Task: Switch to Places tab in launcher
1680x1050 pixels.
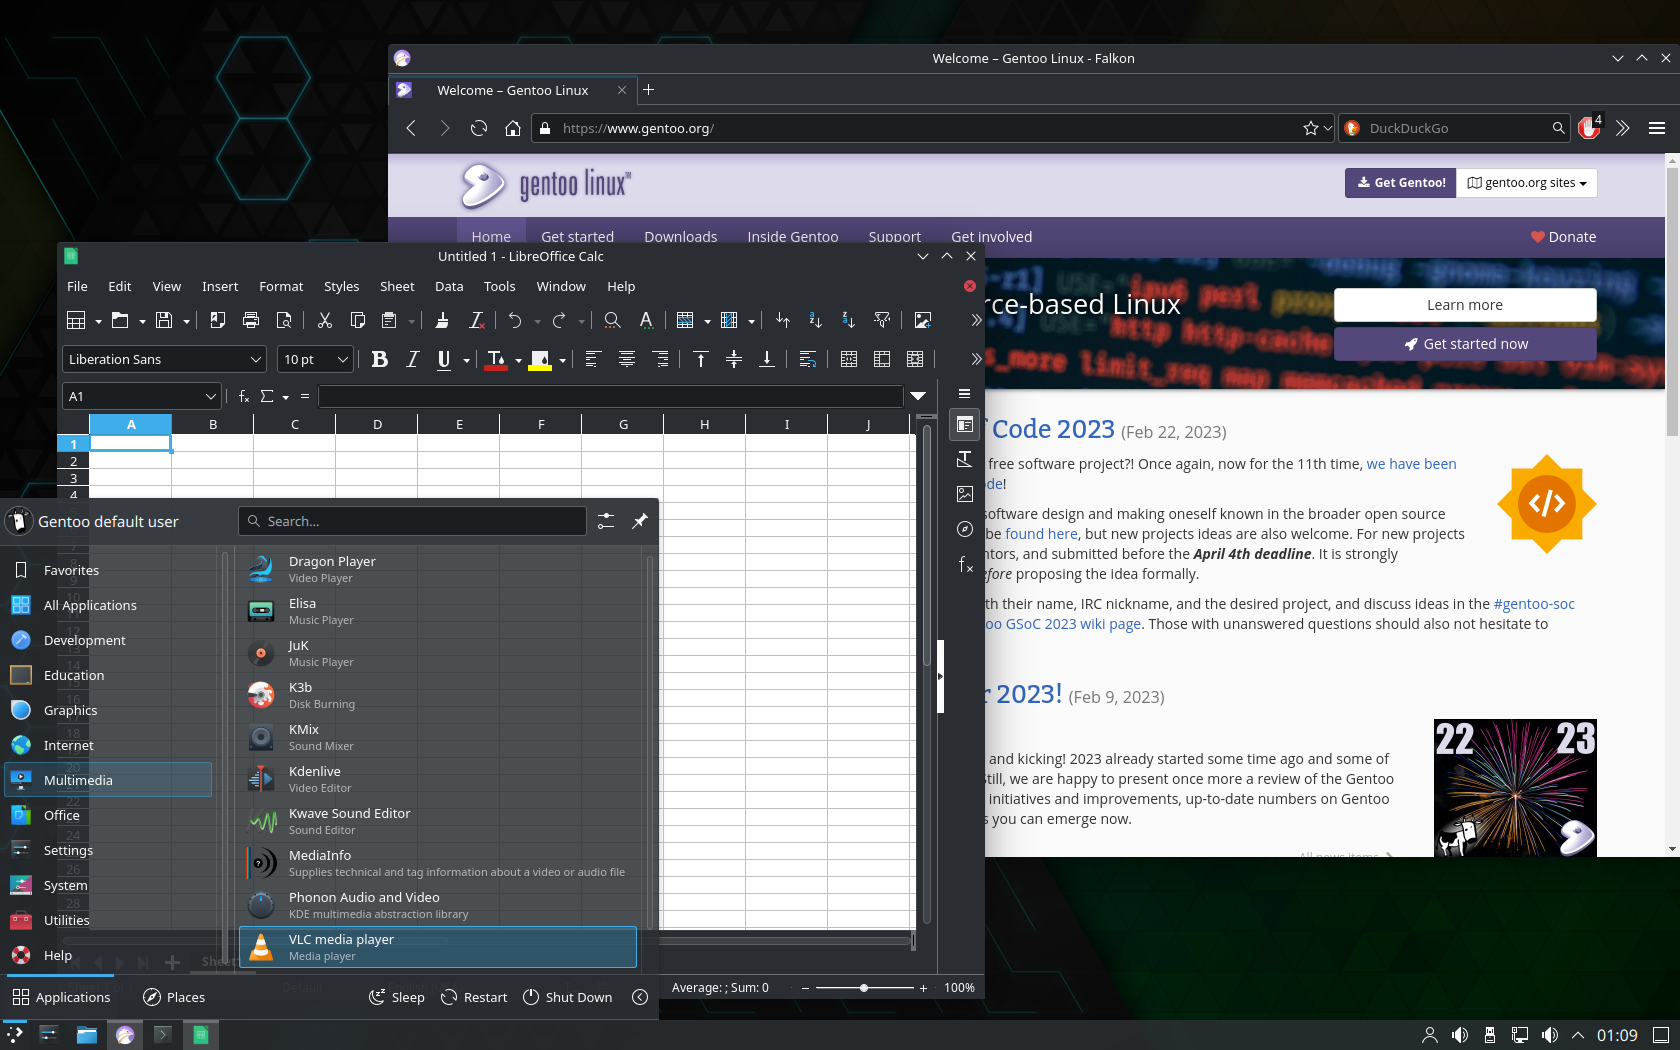Action: click(174, 997)
